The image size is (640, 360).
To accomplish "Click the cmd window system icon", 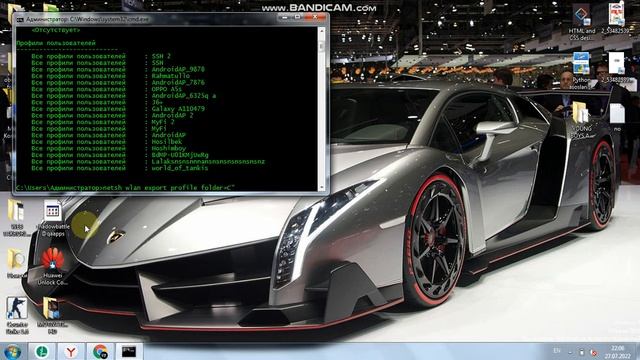I will coord(20,19).
